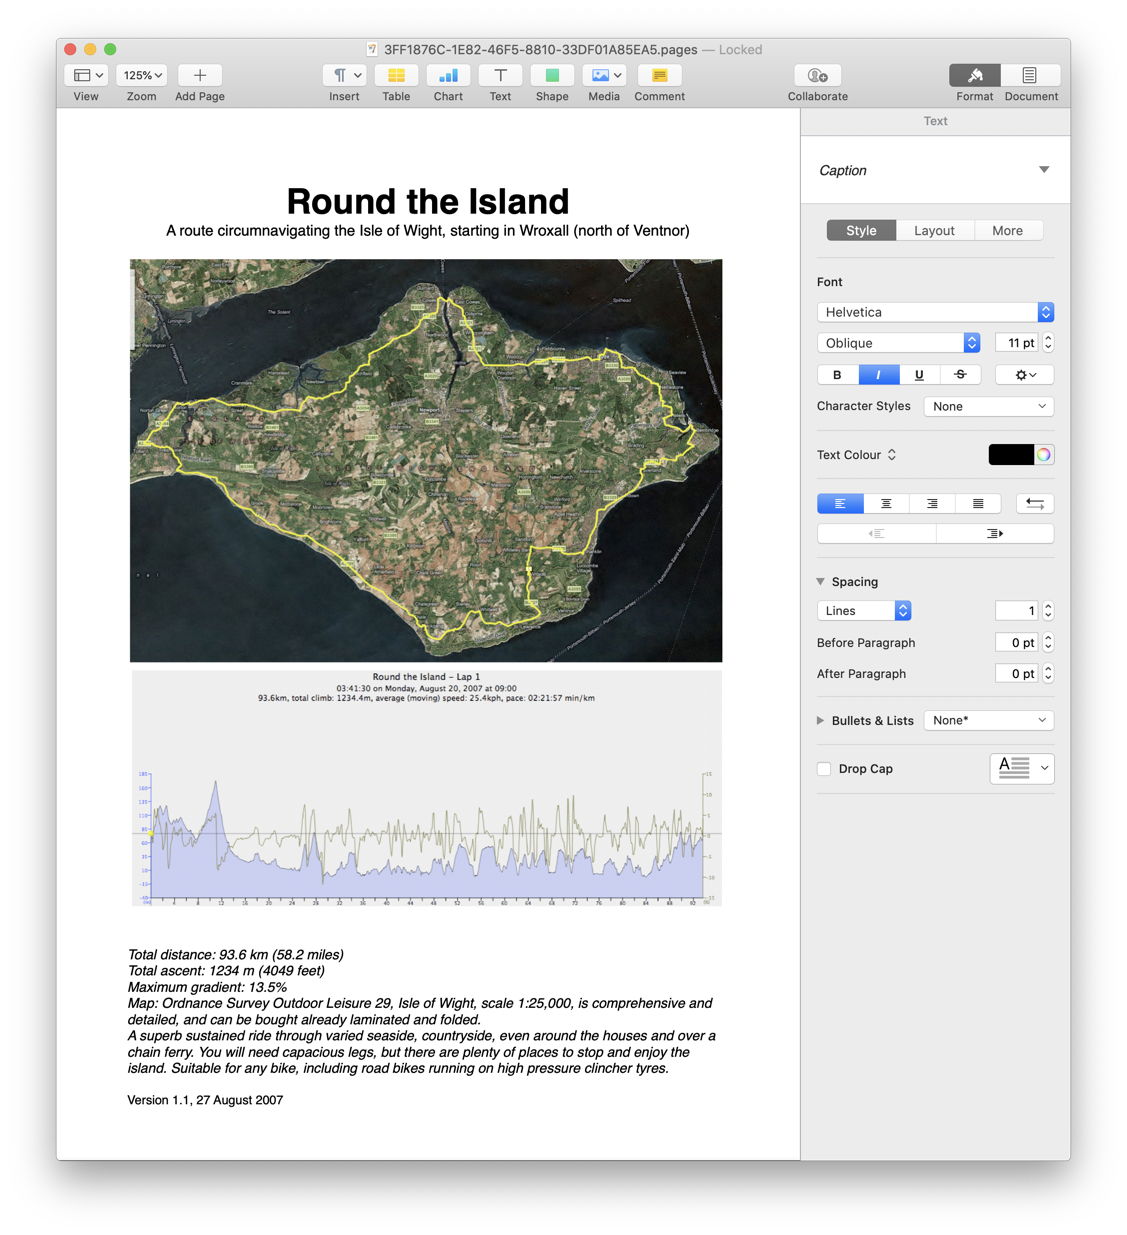Enable the Drop Cap checkbox
The image size is (1127, 1235).
824,769
